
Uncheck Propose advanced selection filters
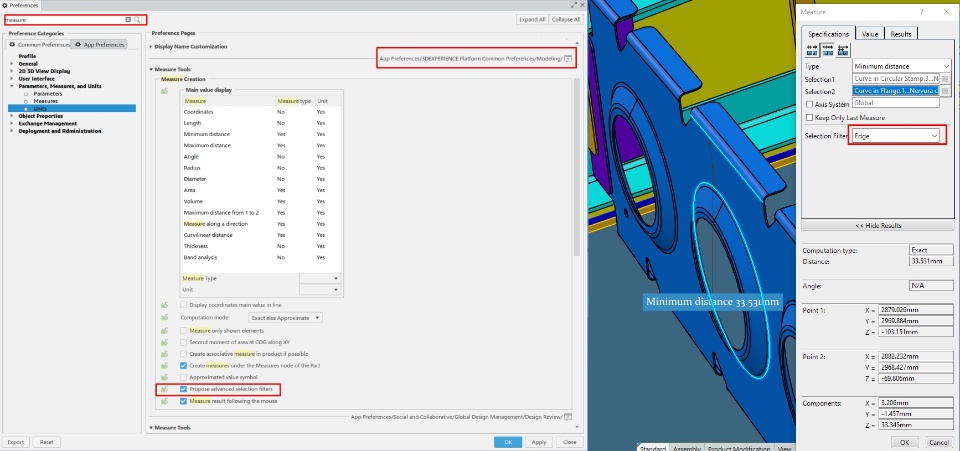coord(183,389)
